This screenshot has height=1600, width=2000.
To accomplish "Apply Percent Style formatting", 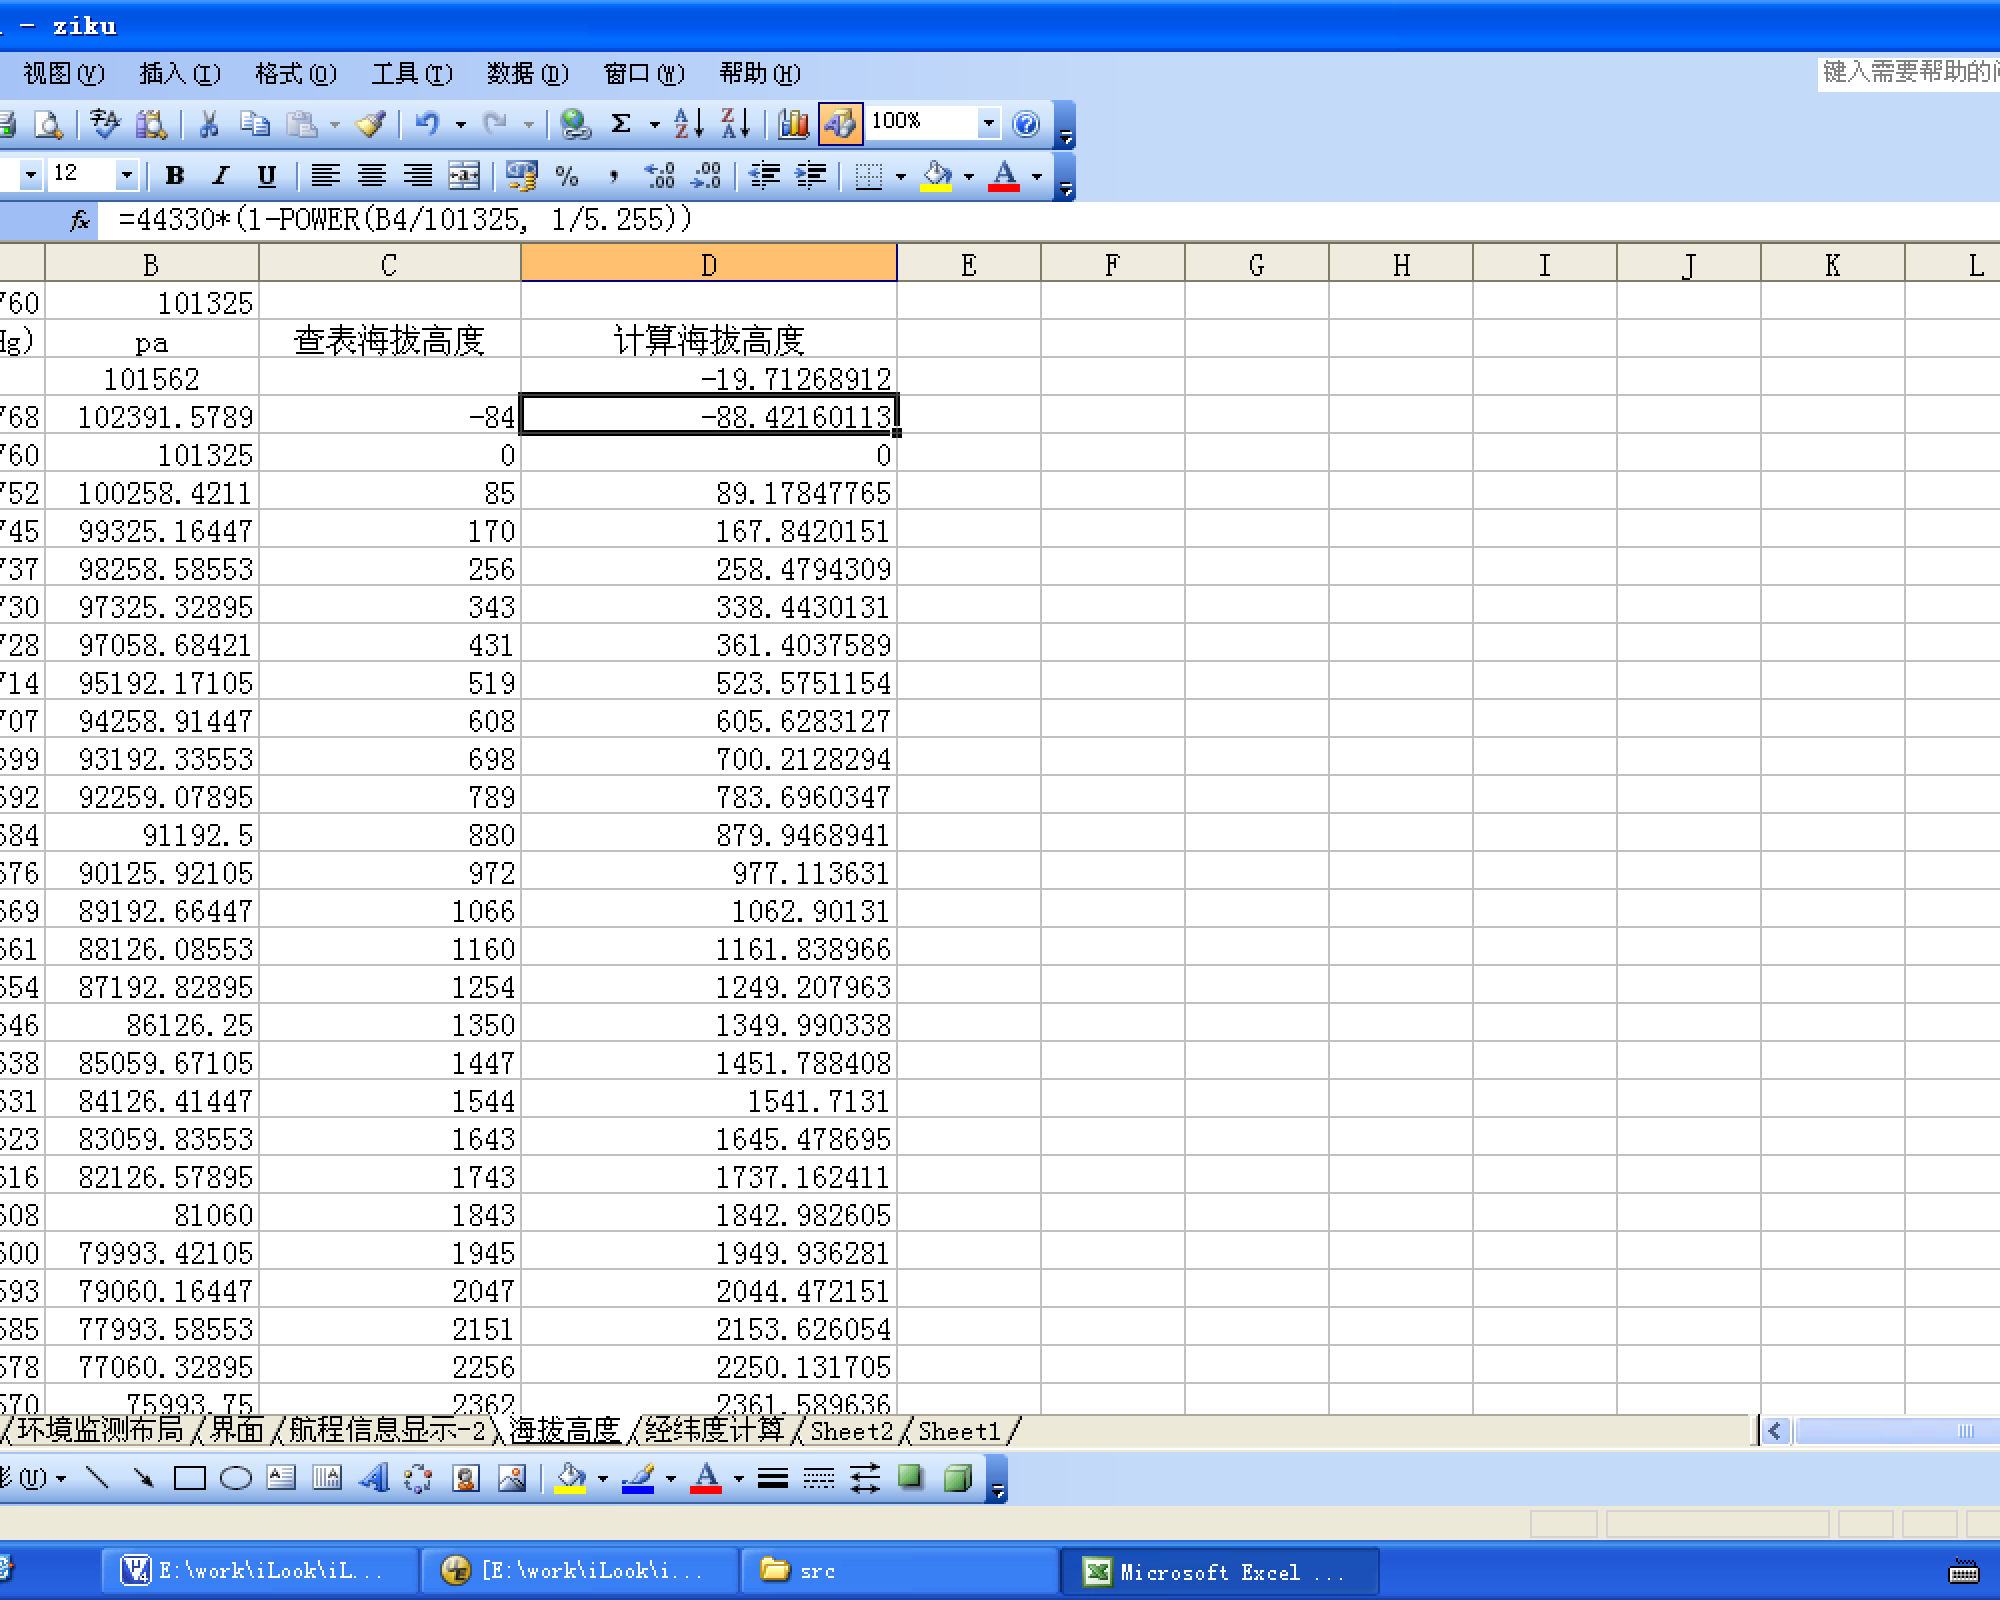I will point(567,177).
